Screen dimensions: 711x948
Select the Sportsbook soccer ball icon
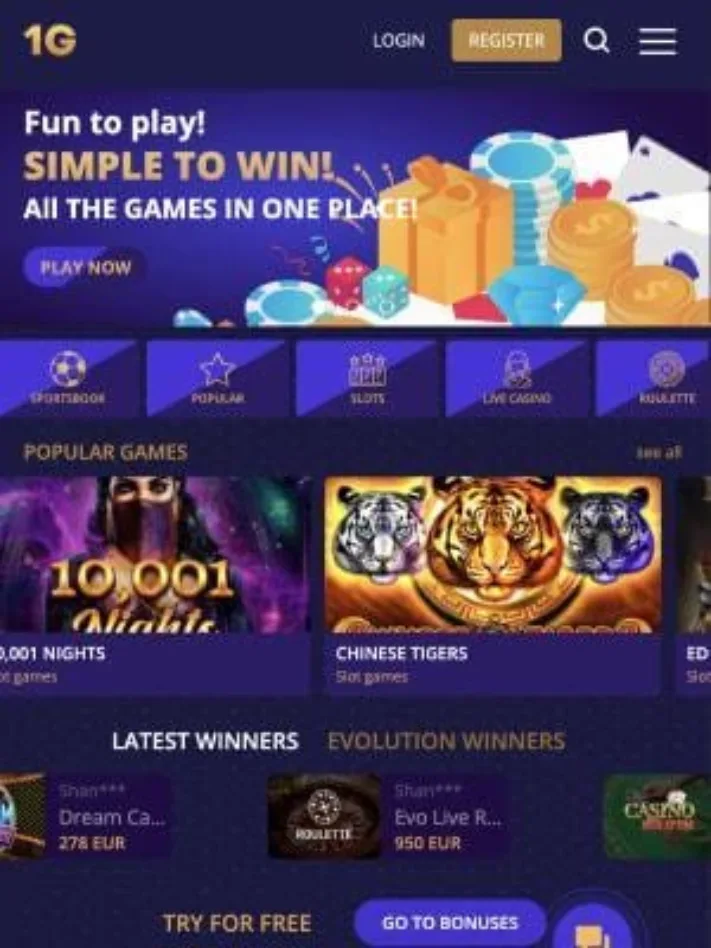click(x=68, y=369)
